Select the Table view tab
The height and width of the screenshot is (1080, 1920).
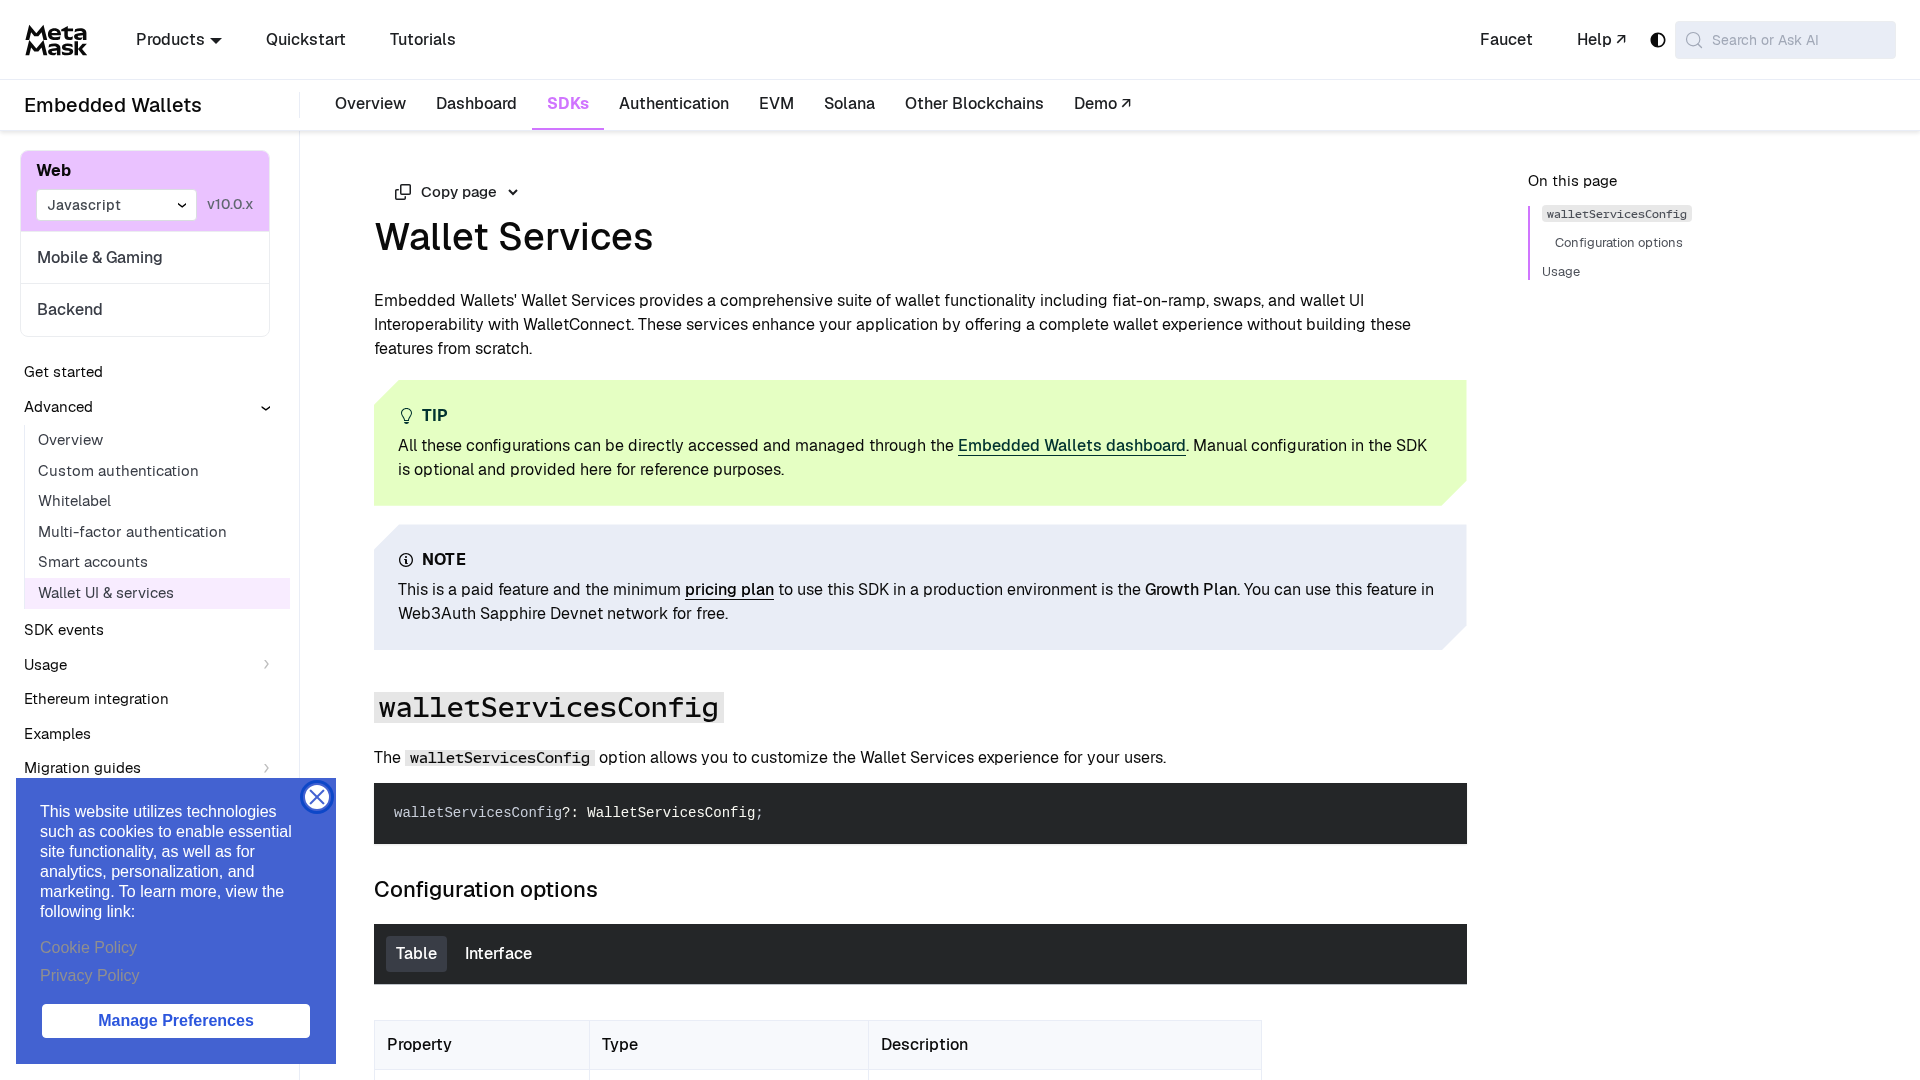(416, 954)
